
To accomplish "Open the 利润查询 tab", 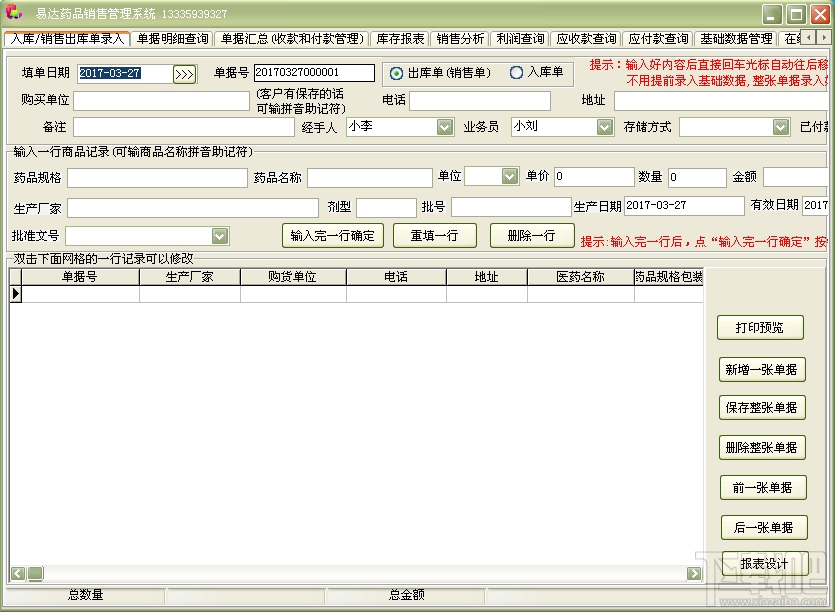I will (520, 39).
